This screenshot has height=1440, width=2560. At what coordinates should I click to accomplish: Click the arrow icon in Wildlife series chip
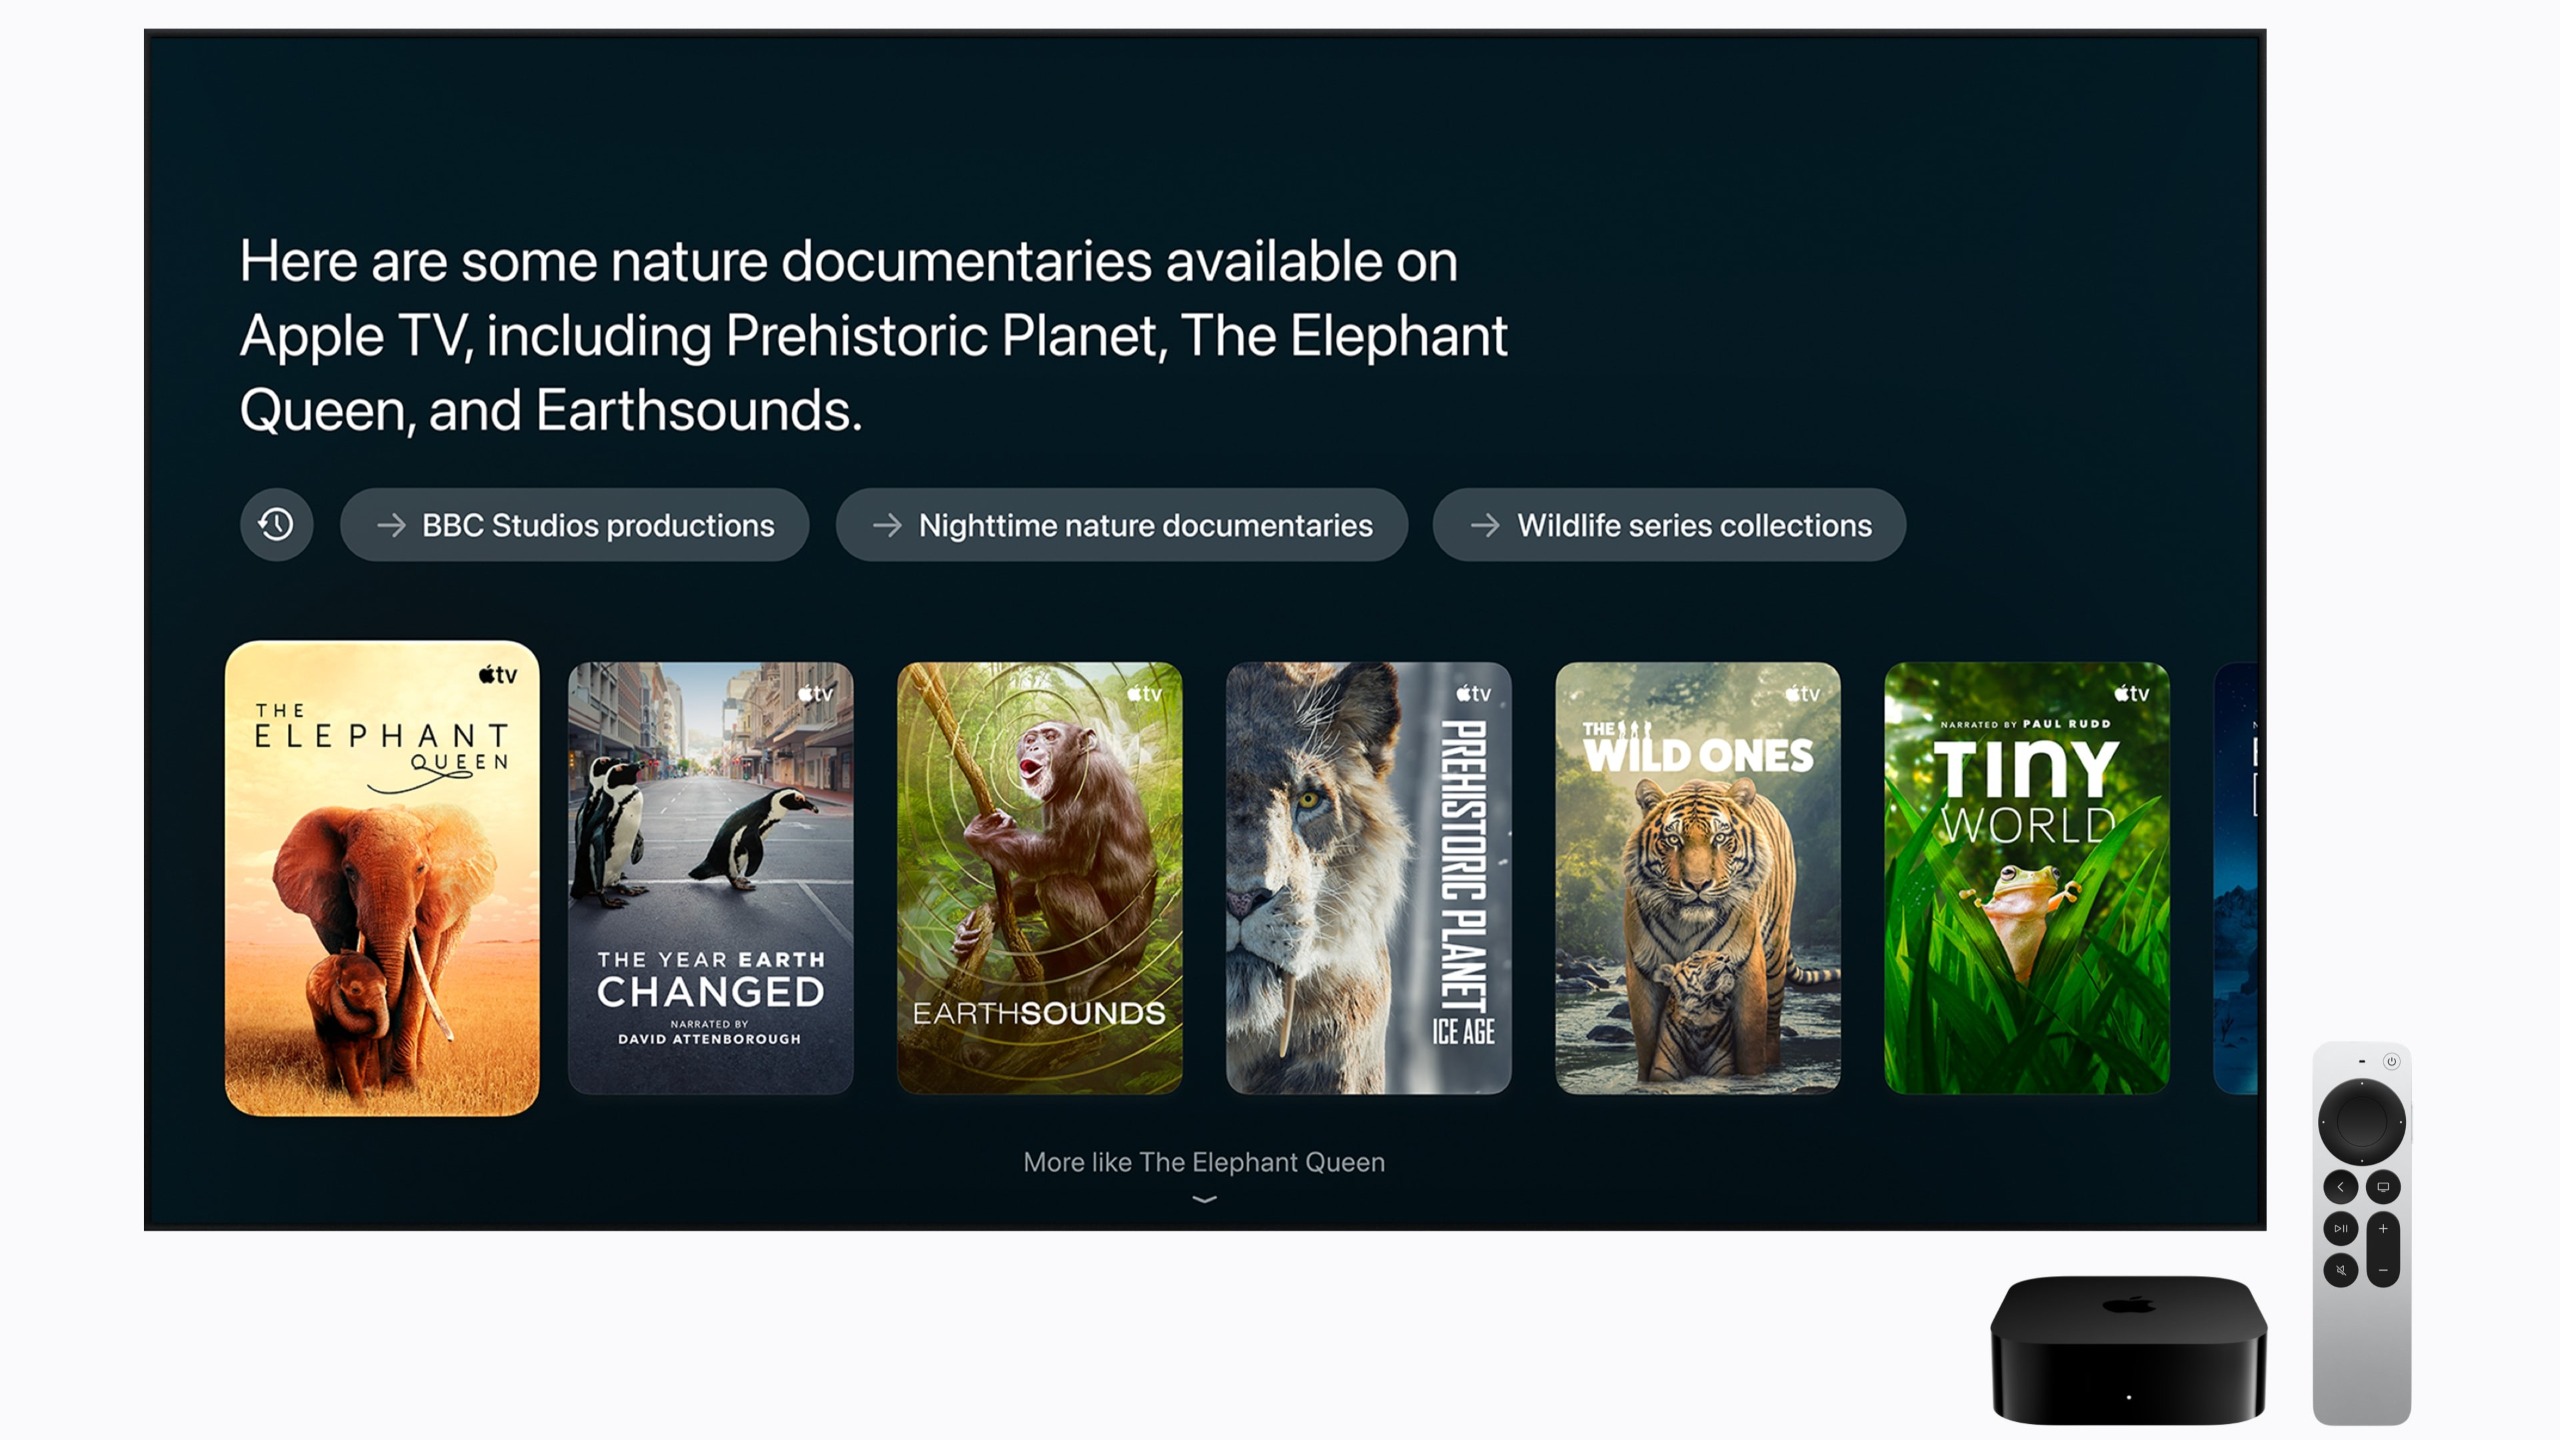pyautogui.click(x=1485, y=525)
